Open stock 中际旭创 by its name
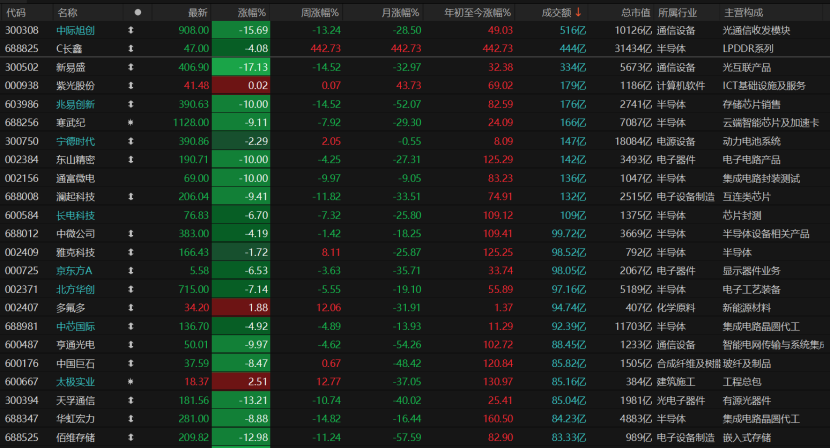 click(x=76, y=31)
